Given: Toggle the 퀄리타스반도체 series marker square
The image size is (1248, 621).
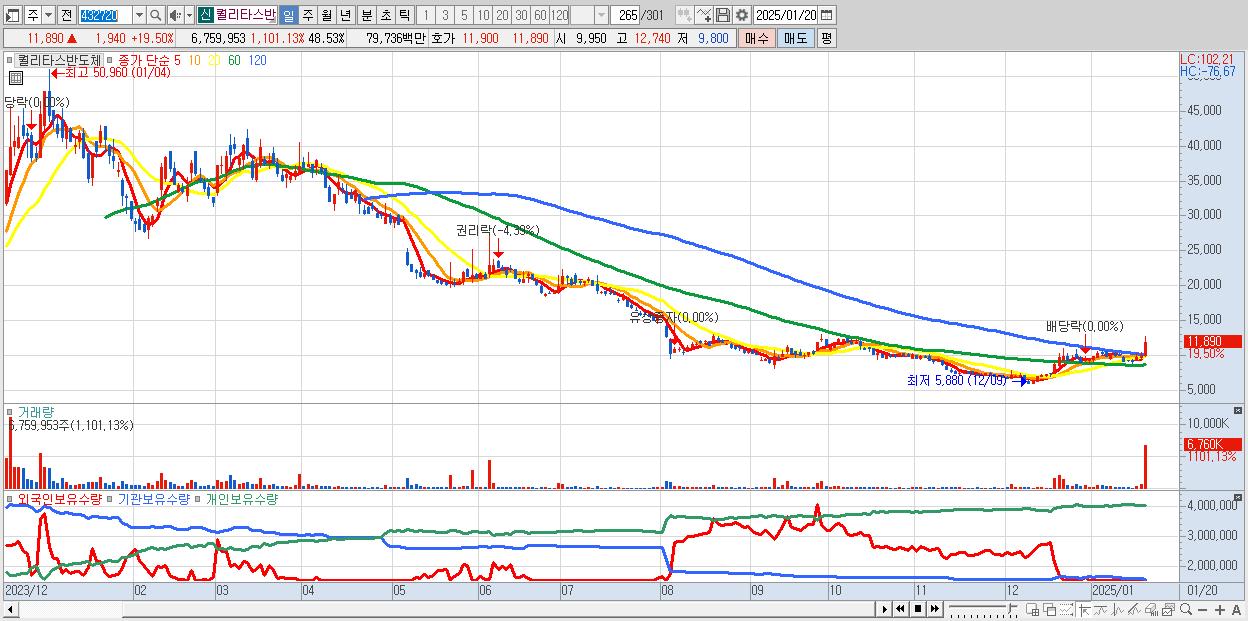Looking at the screenshot, I should (x=11, y=60).
